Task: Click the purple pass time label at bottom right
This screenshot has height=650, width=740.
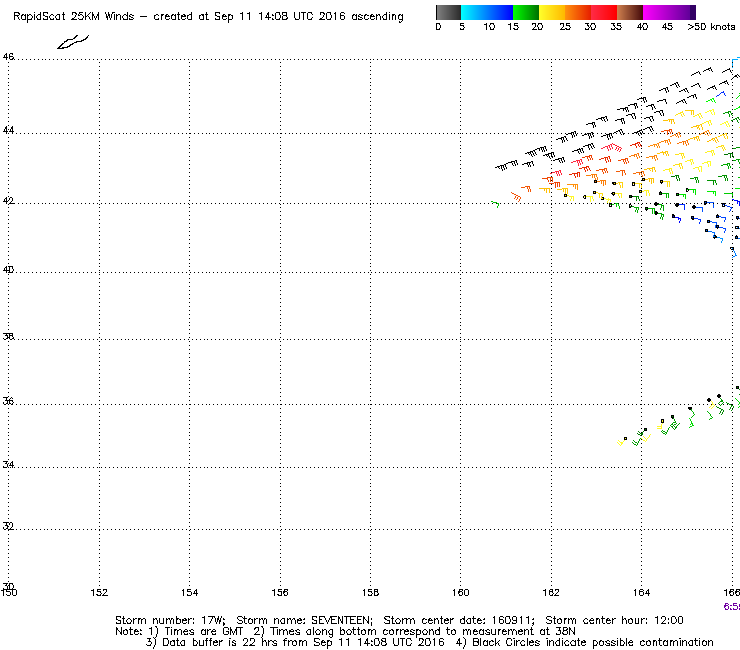Action: click(732, 607)
